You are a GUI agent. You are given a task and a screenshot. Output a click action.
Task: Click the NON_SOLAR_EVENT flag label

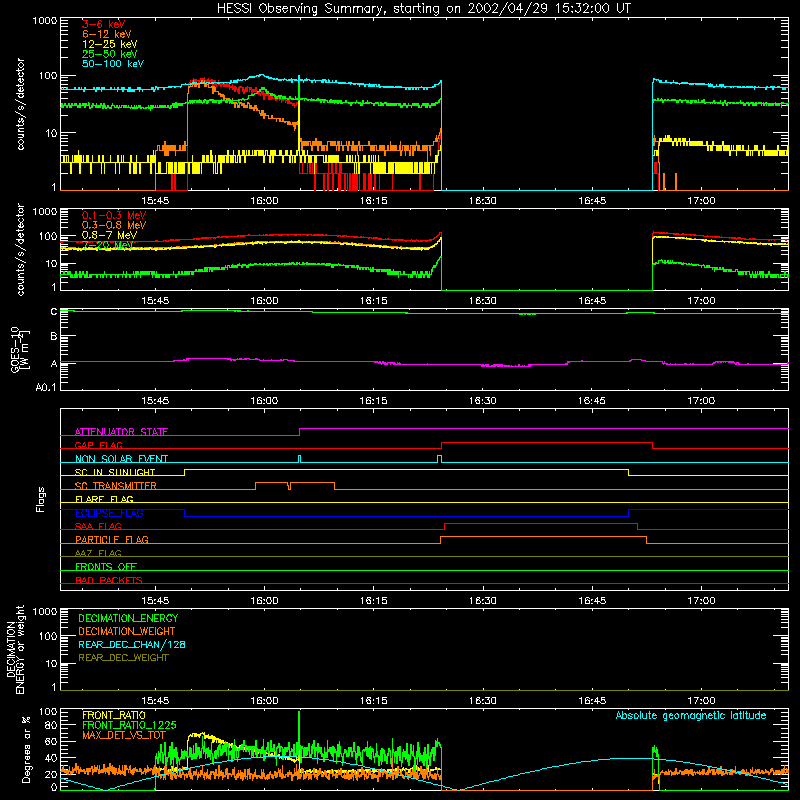tap(121, 459)
